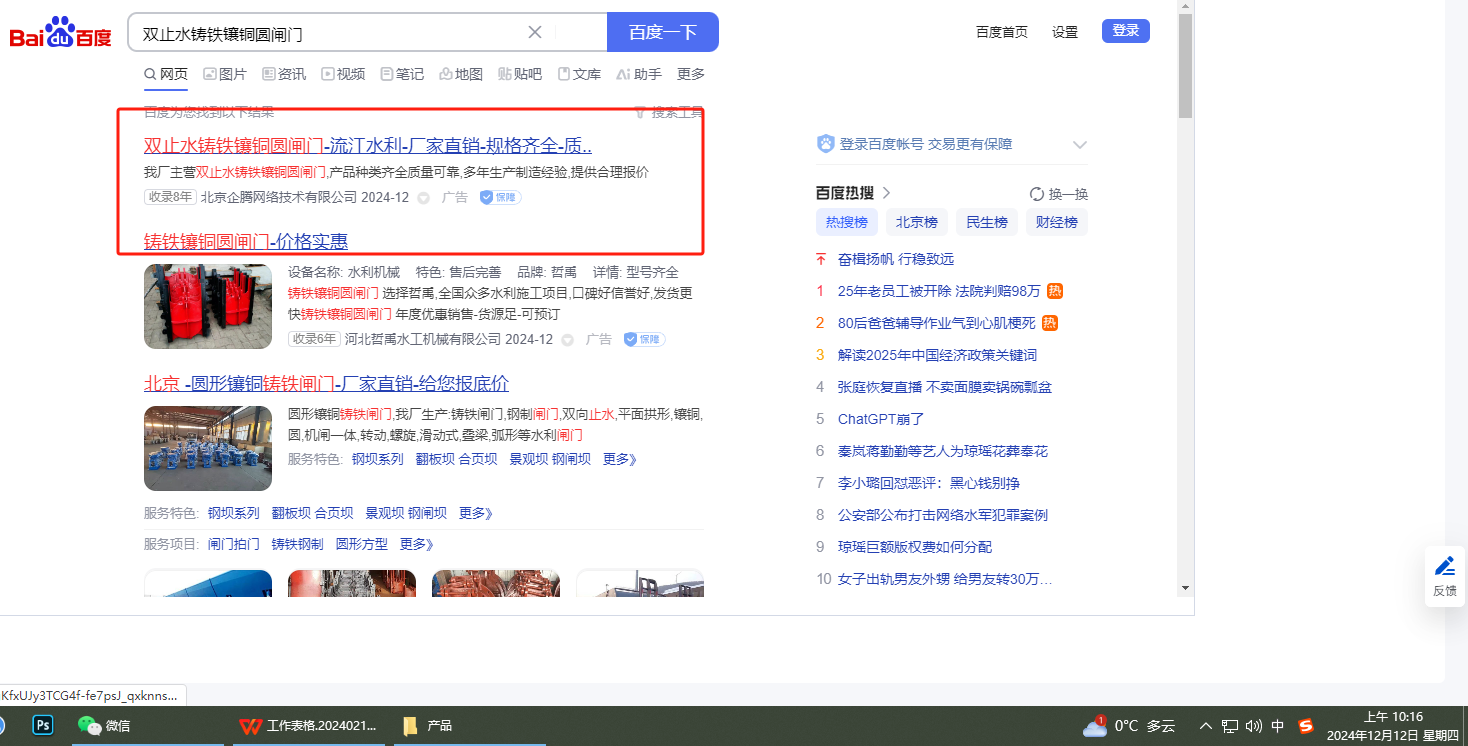Open the weather widget showing 0°C 多云

pos(1129,726)
